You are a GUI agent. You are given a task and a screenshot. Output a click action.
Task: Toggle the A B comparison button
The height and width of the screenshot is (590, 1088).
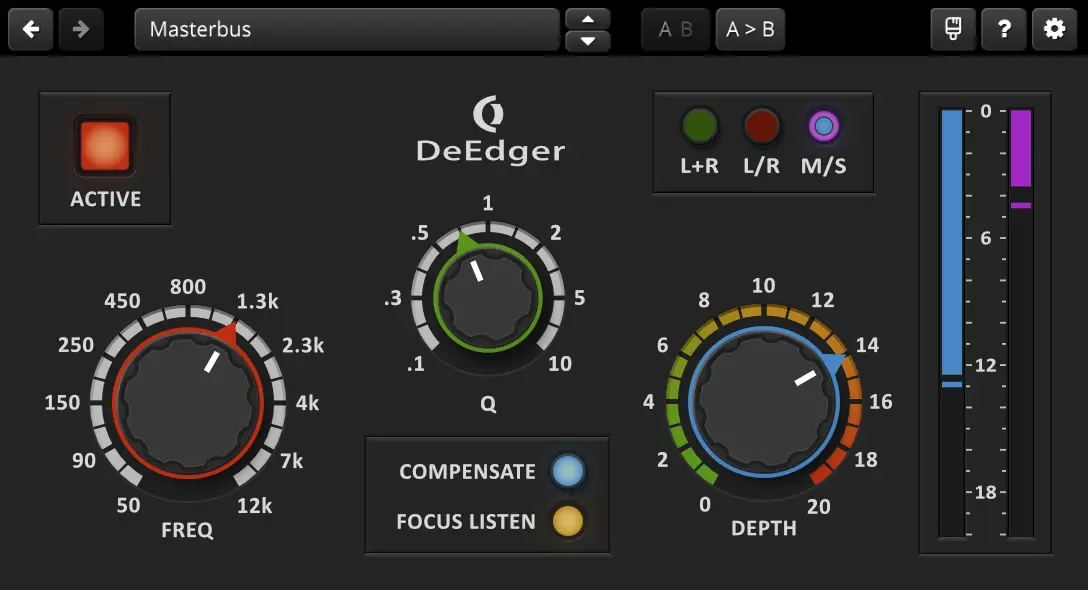click(x=676, y=29)
